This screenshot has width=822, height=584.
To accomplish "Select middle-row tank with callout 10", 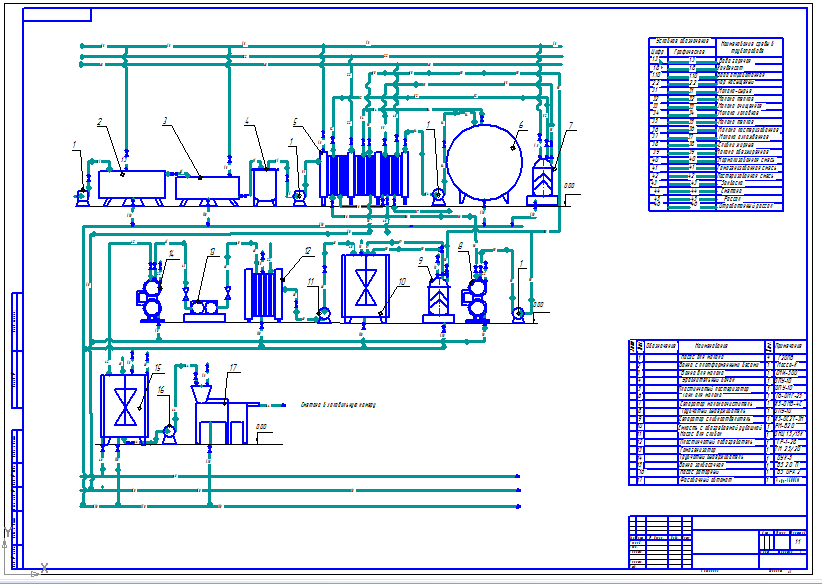I will point(365,287).
